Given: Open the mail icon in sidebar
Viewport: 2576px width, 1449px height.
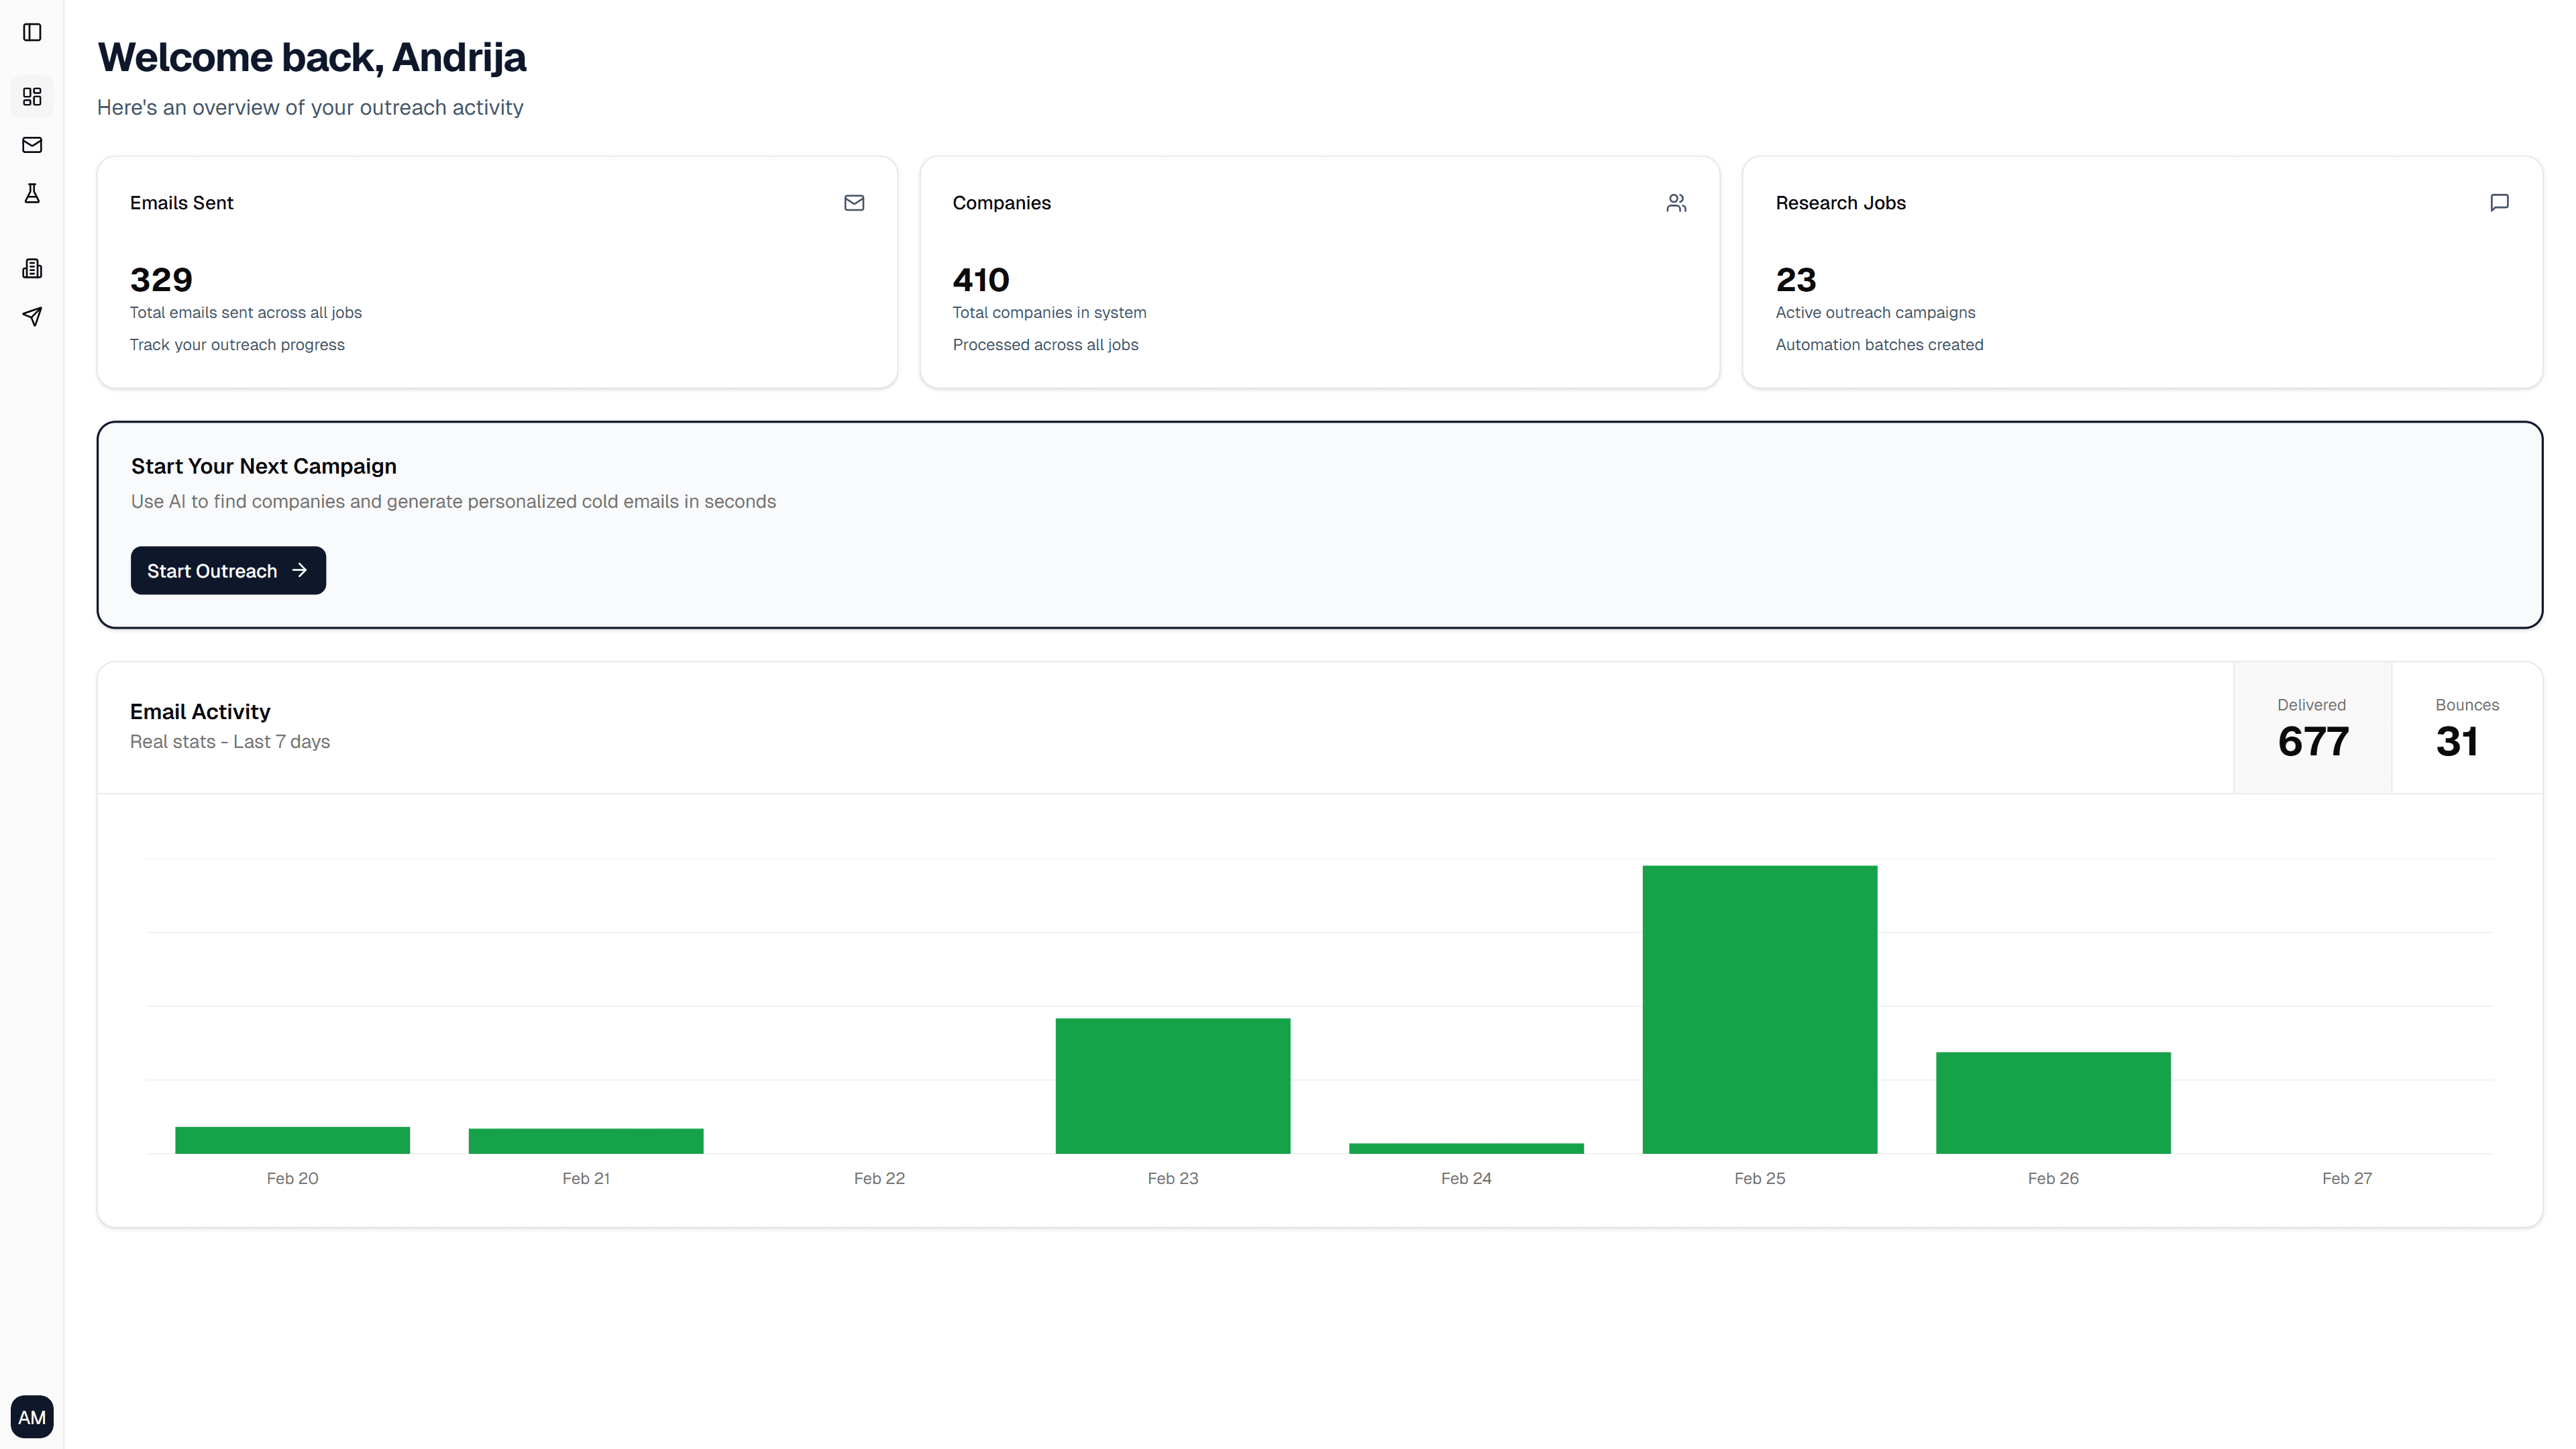Looking at the screenshot, I should click(32, 145).
